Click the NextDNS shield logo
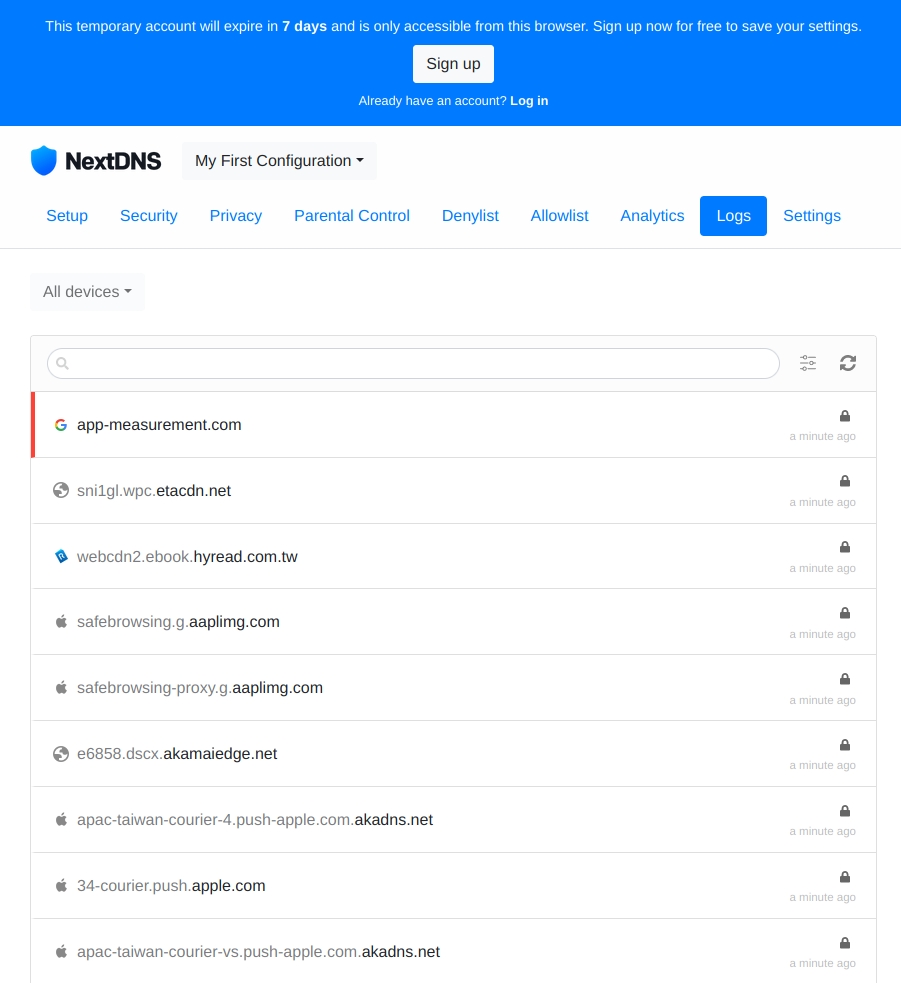The width and height of the screenshot is (901, 983). (x=44, y=161)
